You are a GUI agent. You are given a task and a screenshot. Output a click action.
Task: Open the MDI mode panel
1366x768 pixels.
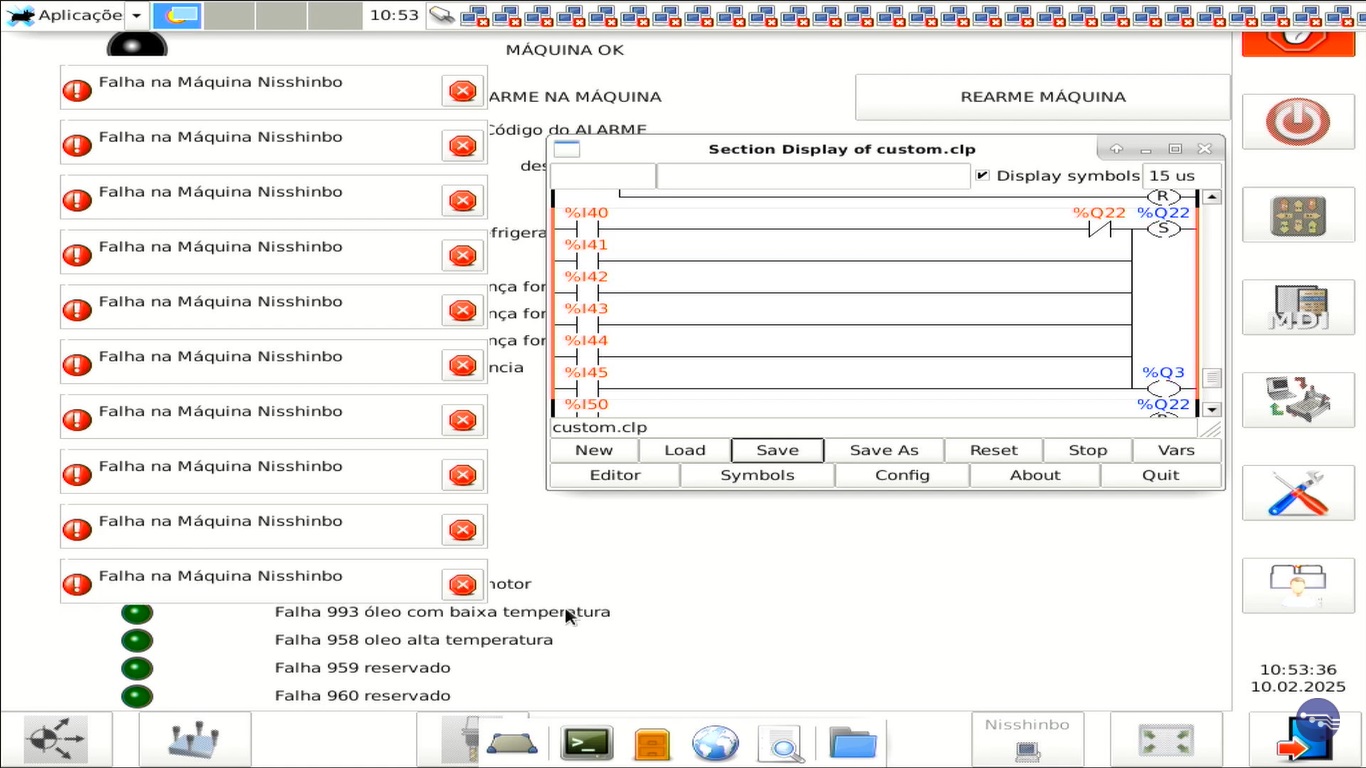click(1297, 308)
